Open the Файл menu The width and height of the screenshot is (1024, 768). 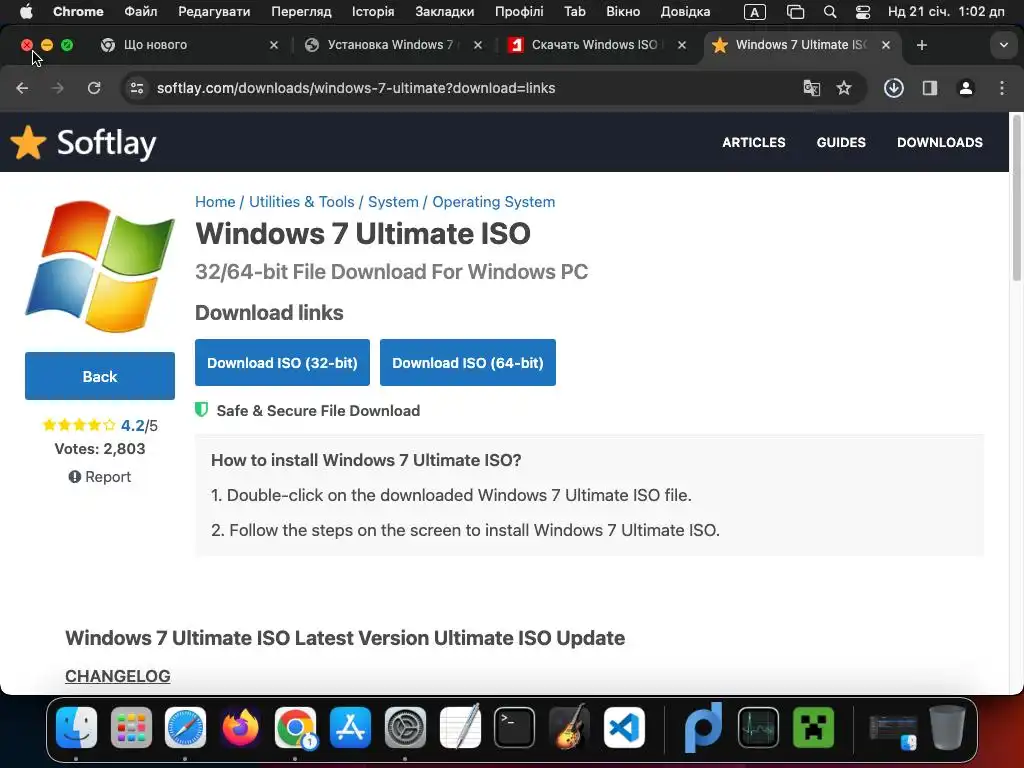140,12
